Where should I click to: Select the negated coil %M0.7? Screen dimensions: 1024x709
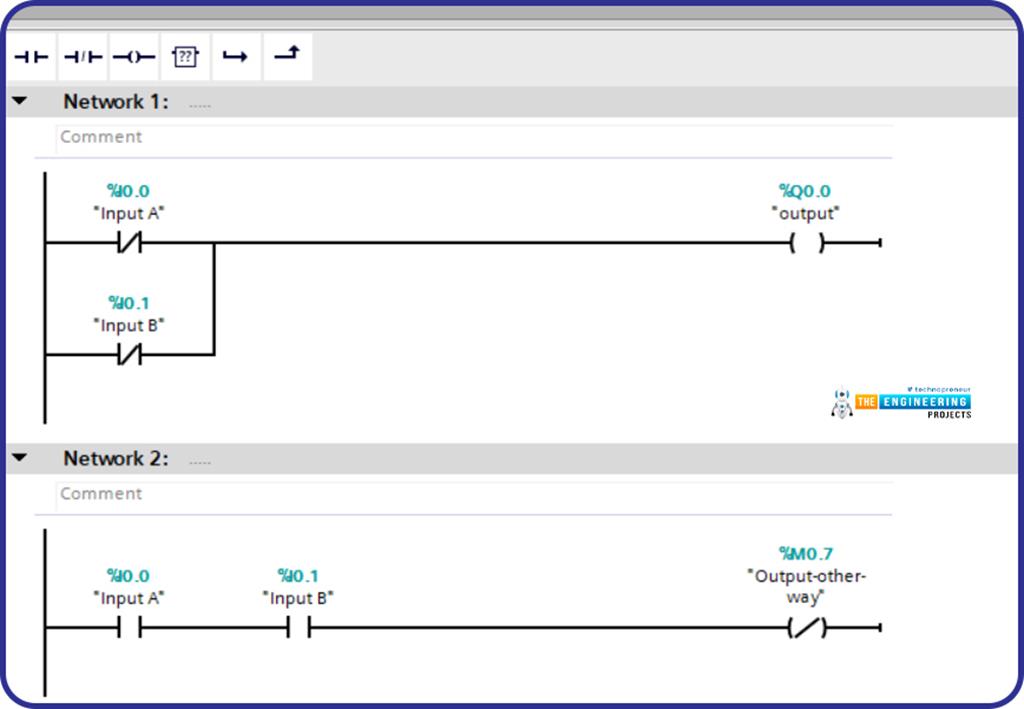click(806, 628)
